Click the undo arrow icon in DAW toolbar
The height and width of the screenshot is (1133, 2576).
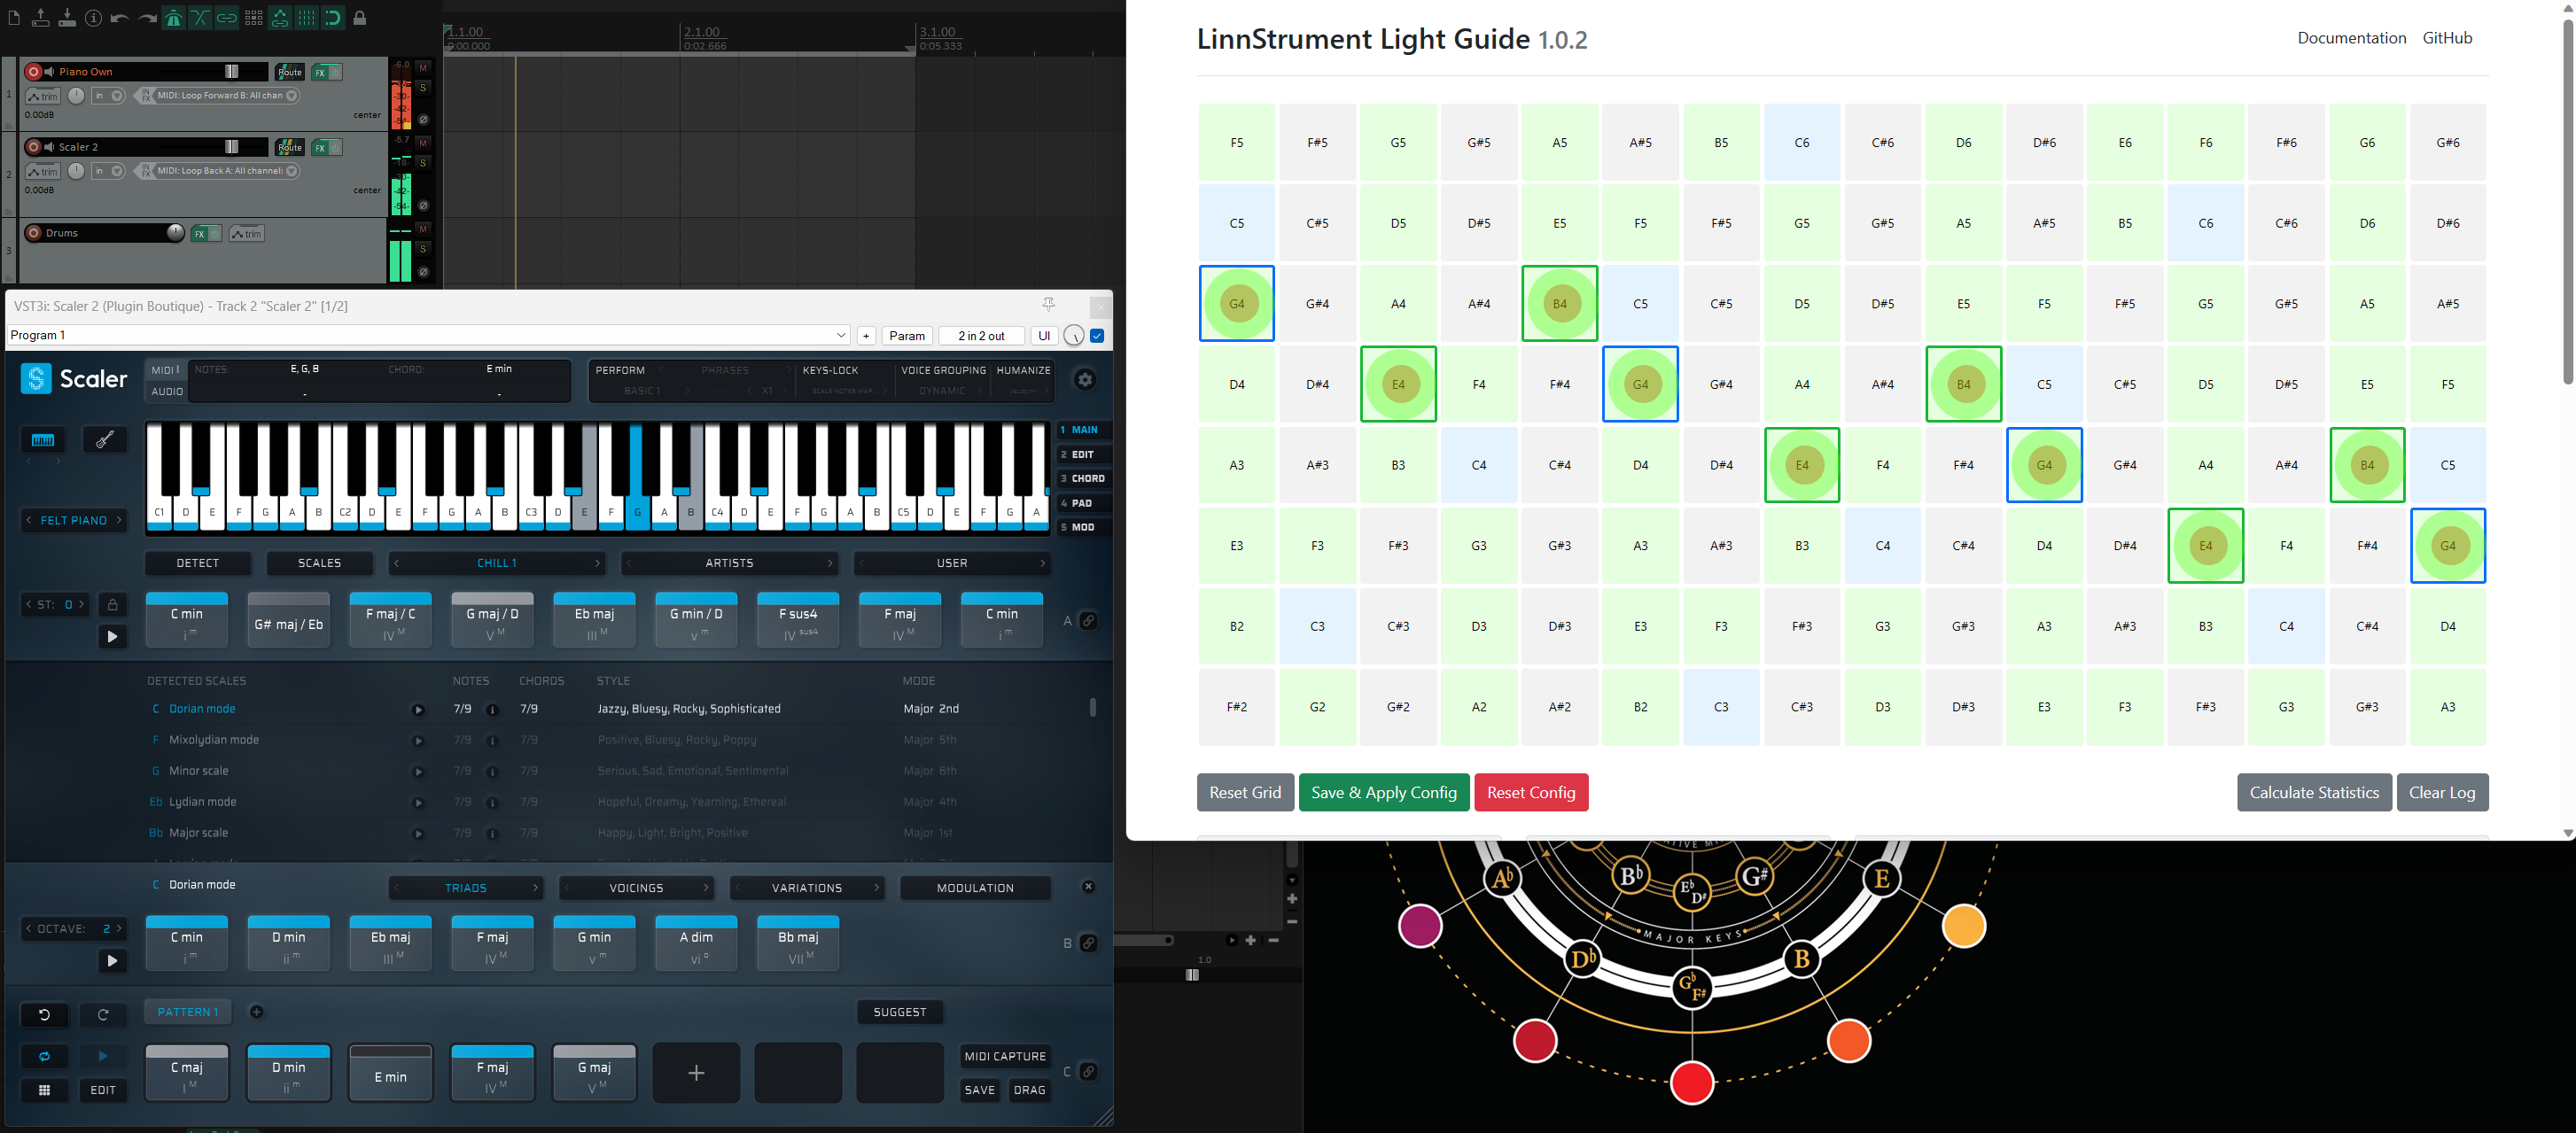tap(120, 17)
